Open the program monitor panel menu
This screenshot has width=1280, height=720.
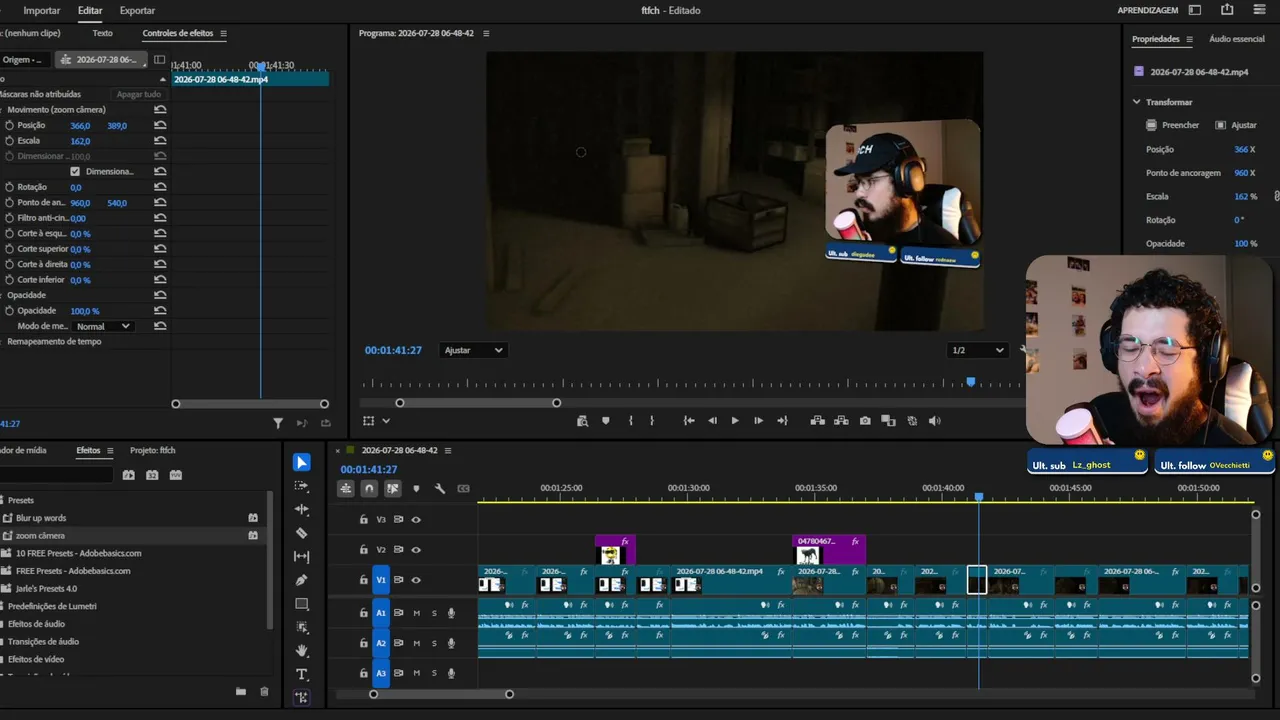point(486,33)
